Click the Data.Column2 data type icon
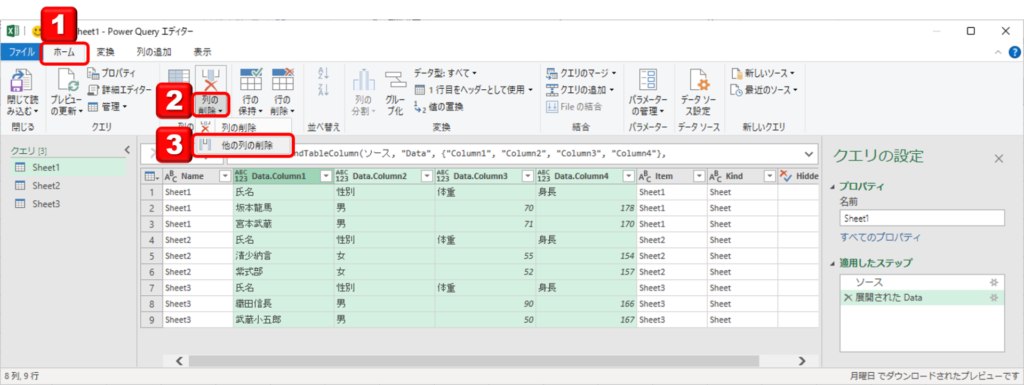Image resolution: width=1024 pixels, height=385 pixels. coord(342,176)
